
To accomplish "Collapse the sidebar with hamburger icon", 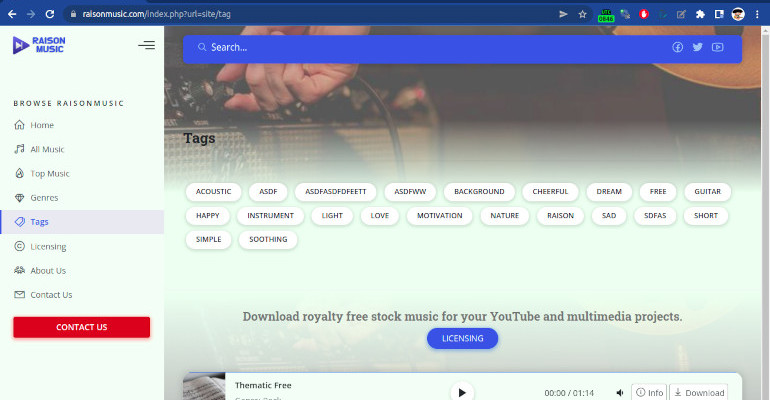I will coord(146,45).
